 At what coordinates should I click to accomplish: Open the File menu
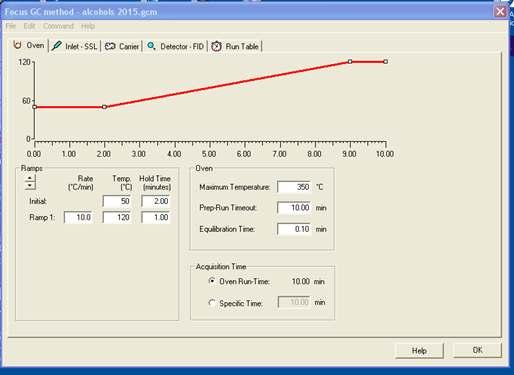click(x=11, y=26)
